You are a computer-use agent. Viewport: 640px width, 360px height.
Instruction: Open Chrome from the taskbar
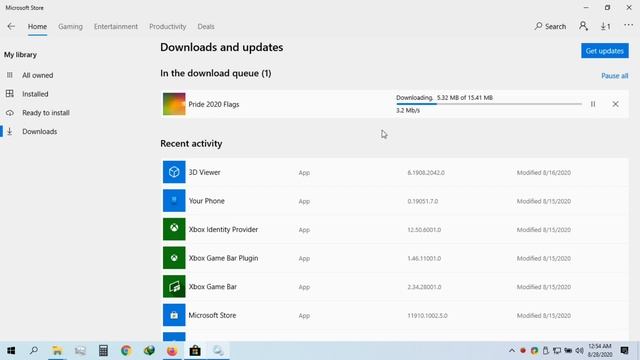126,351
